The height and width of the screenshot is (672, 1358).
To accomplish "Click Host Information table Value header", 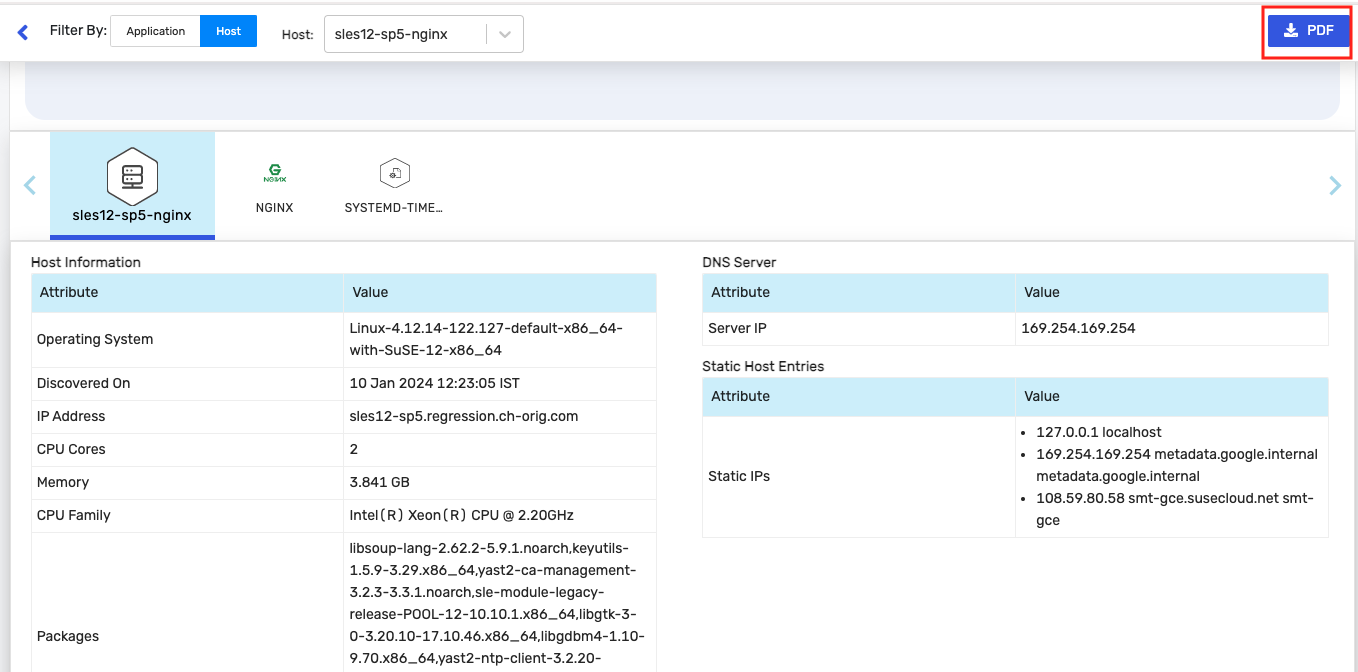I will tap(500, 292).
